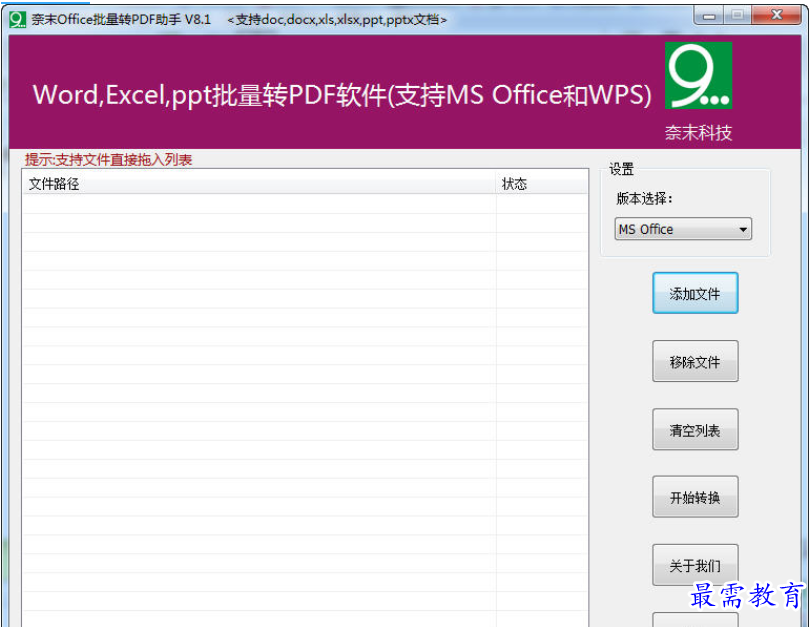Click the 奈末科技 text under the logo
The image size is (812, 627).
698,133
